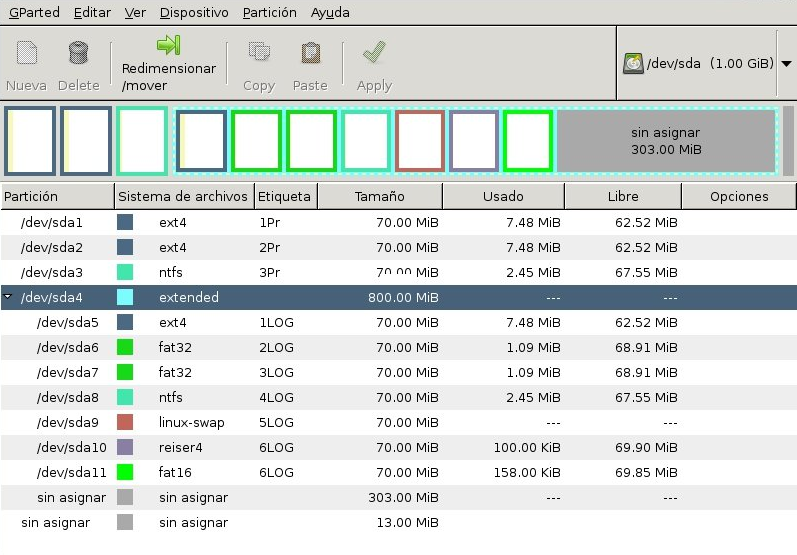Open the Partición menu
Screen dimensions: 797x555
pyautogui.click(x=270, y=13)
